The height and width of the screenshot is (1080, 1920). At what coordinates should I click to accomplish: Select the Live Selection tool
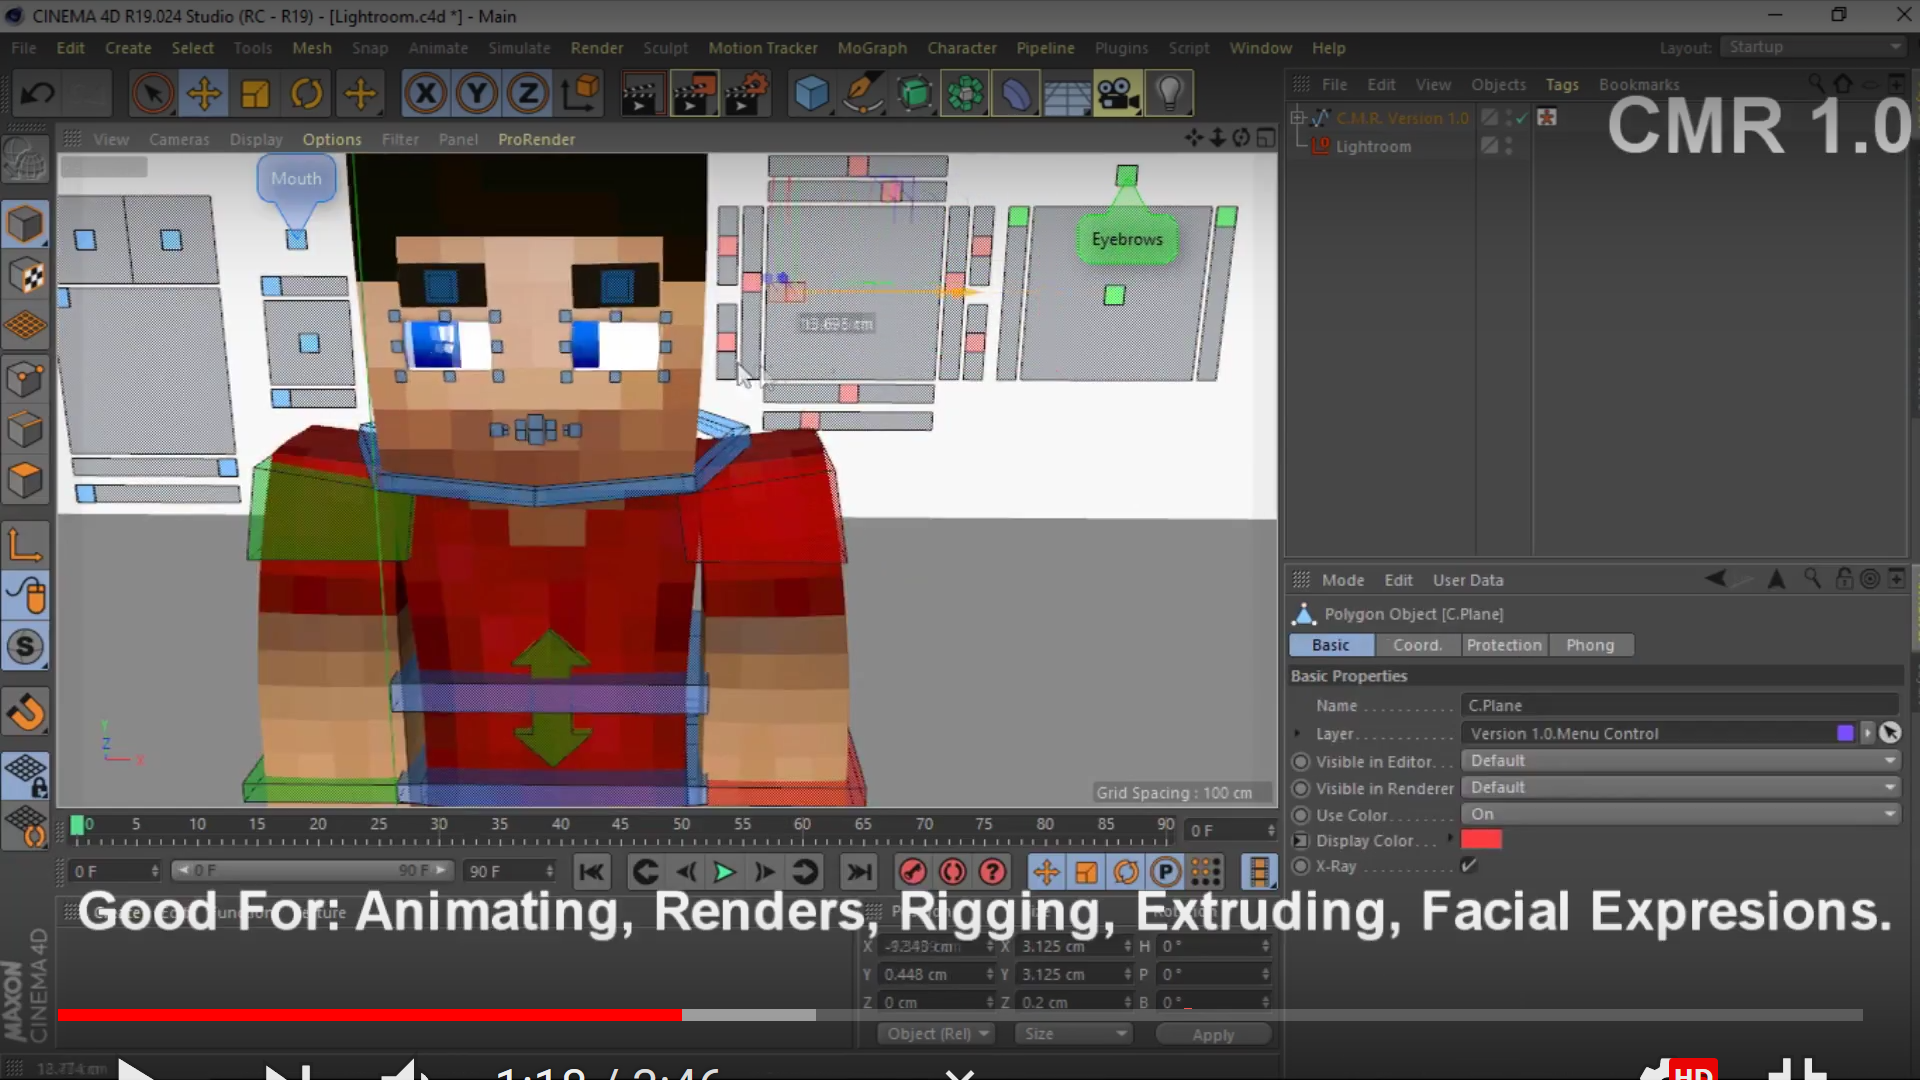152,94
